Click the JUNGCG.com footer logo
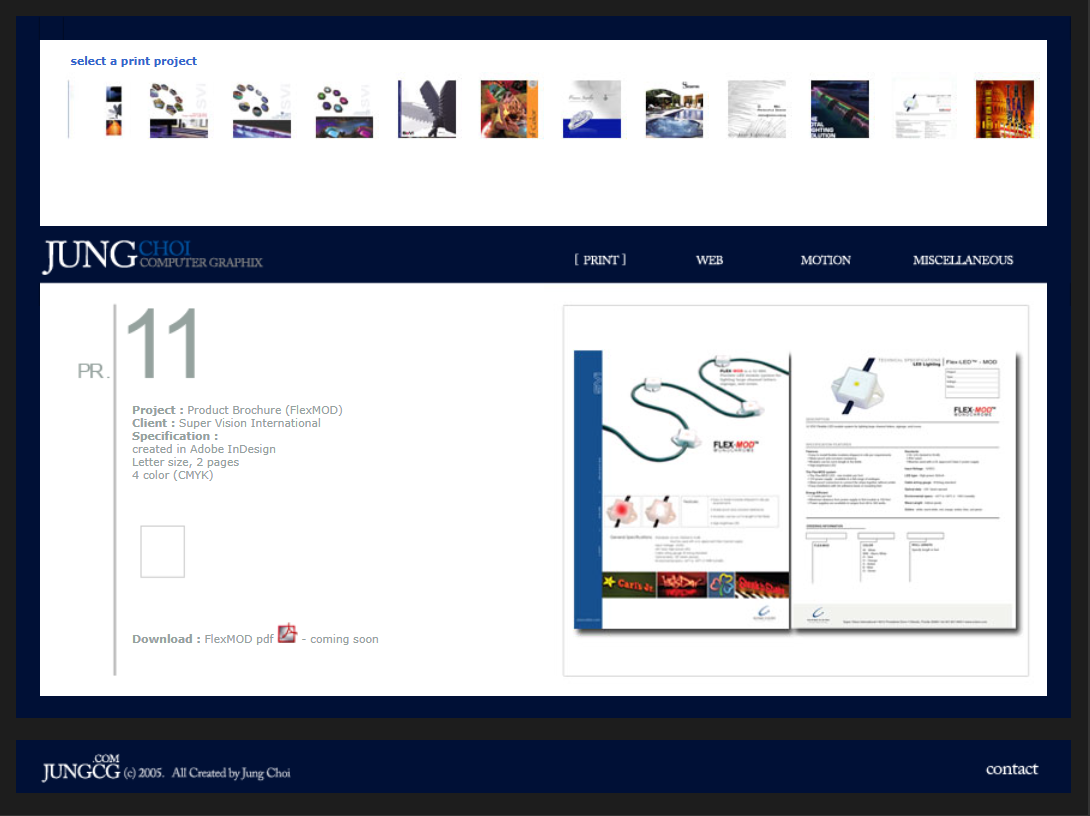Viewport: 1090px width, 816px height. [81, 769]
